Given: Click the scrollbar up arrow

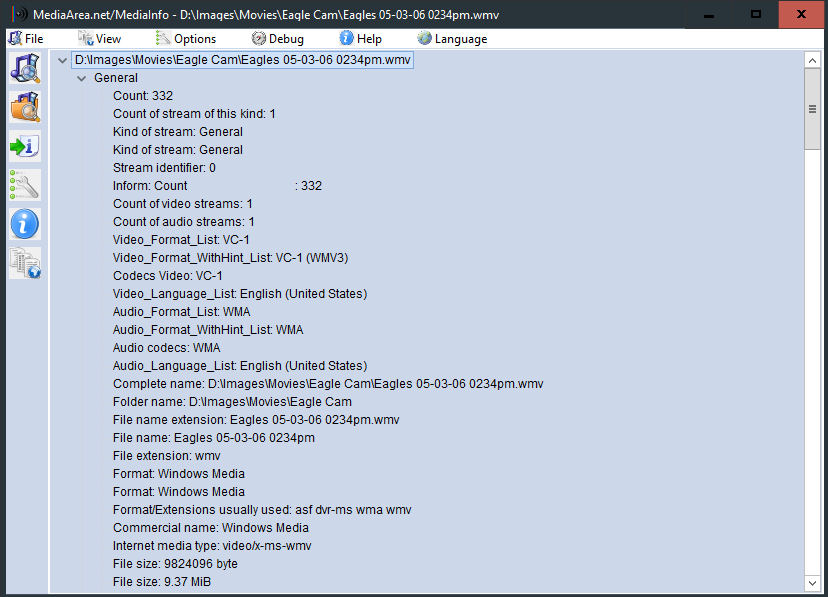Looking at the screenshot, I should [x=812, y=60].
